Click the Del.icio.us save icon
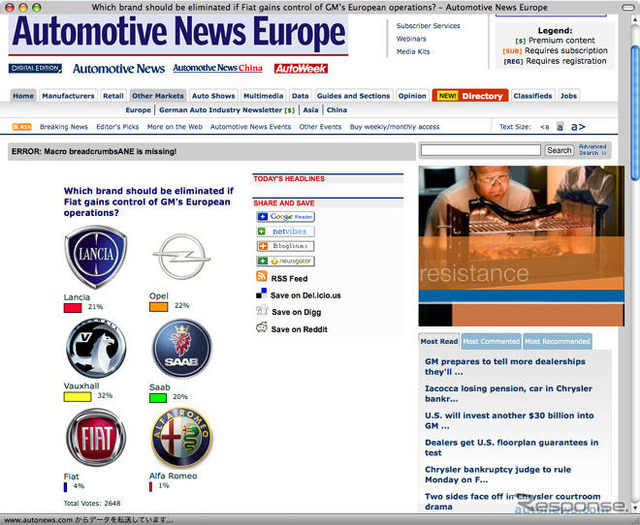The height and width of the screenshot is (525, 640). pyautogui.click(x=261, y=294)
